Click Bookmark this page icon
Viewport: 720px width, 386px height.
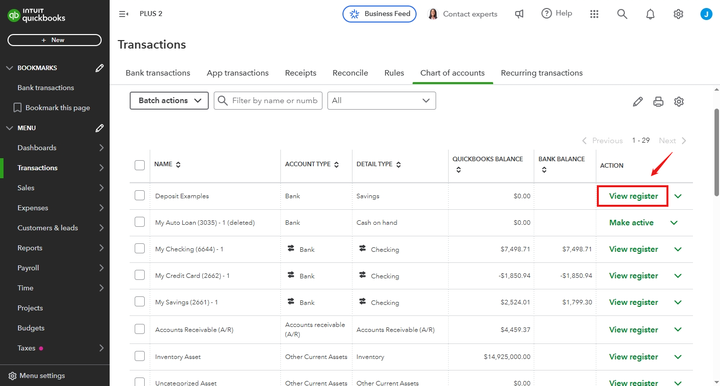click(x=17, y=107)
